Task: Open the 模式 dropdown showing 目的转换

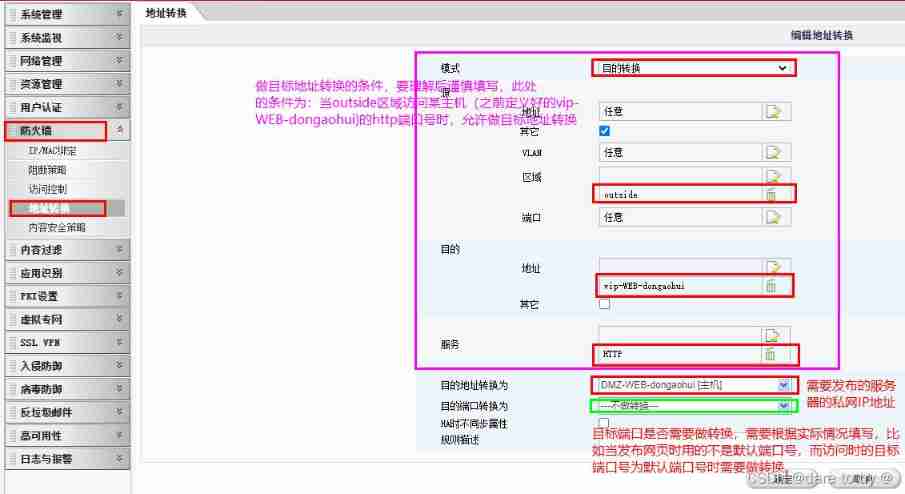Action: pyautogui.click(x=694, y=68)
